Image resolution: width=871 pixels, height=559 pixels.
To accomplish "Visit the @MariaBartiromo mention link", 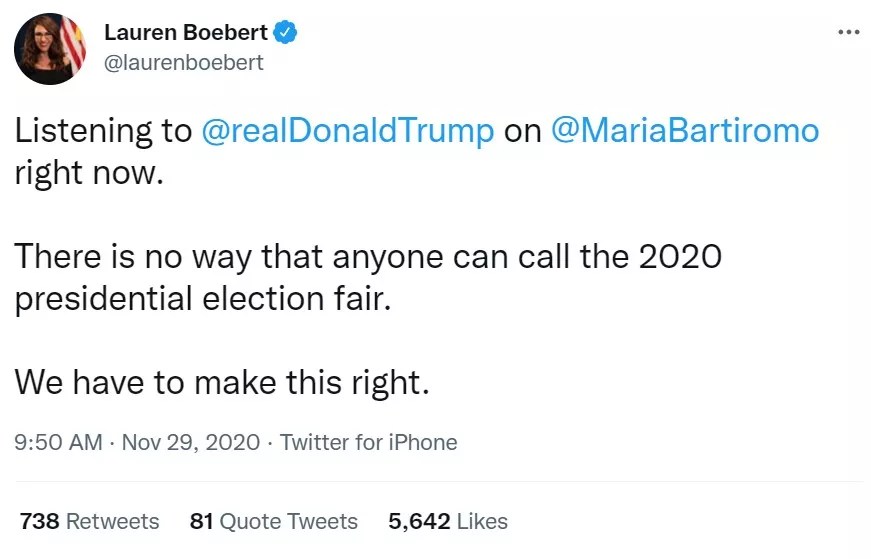I will click(685, 131).
